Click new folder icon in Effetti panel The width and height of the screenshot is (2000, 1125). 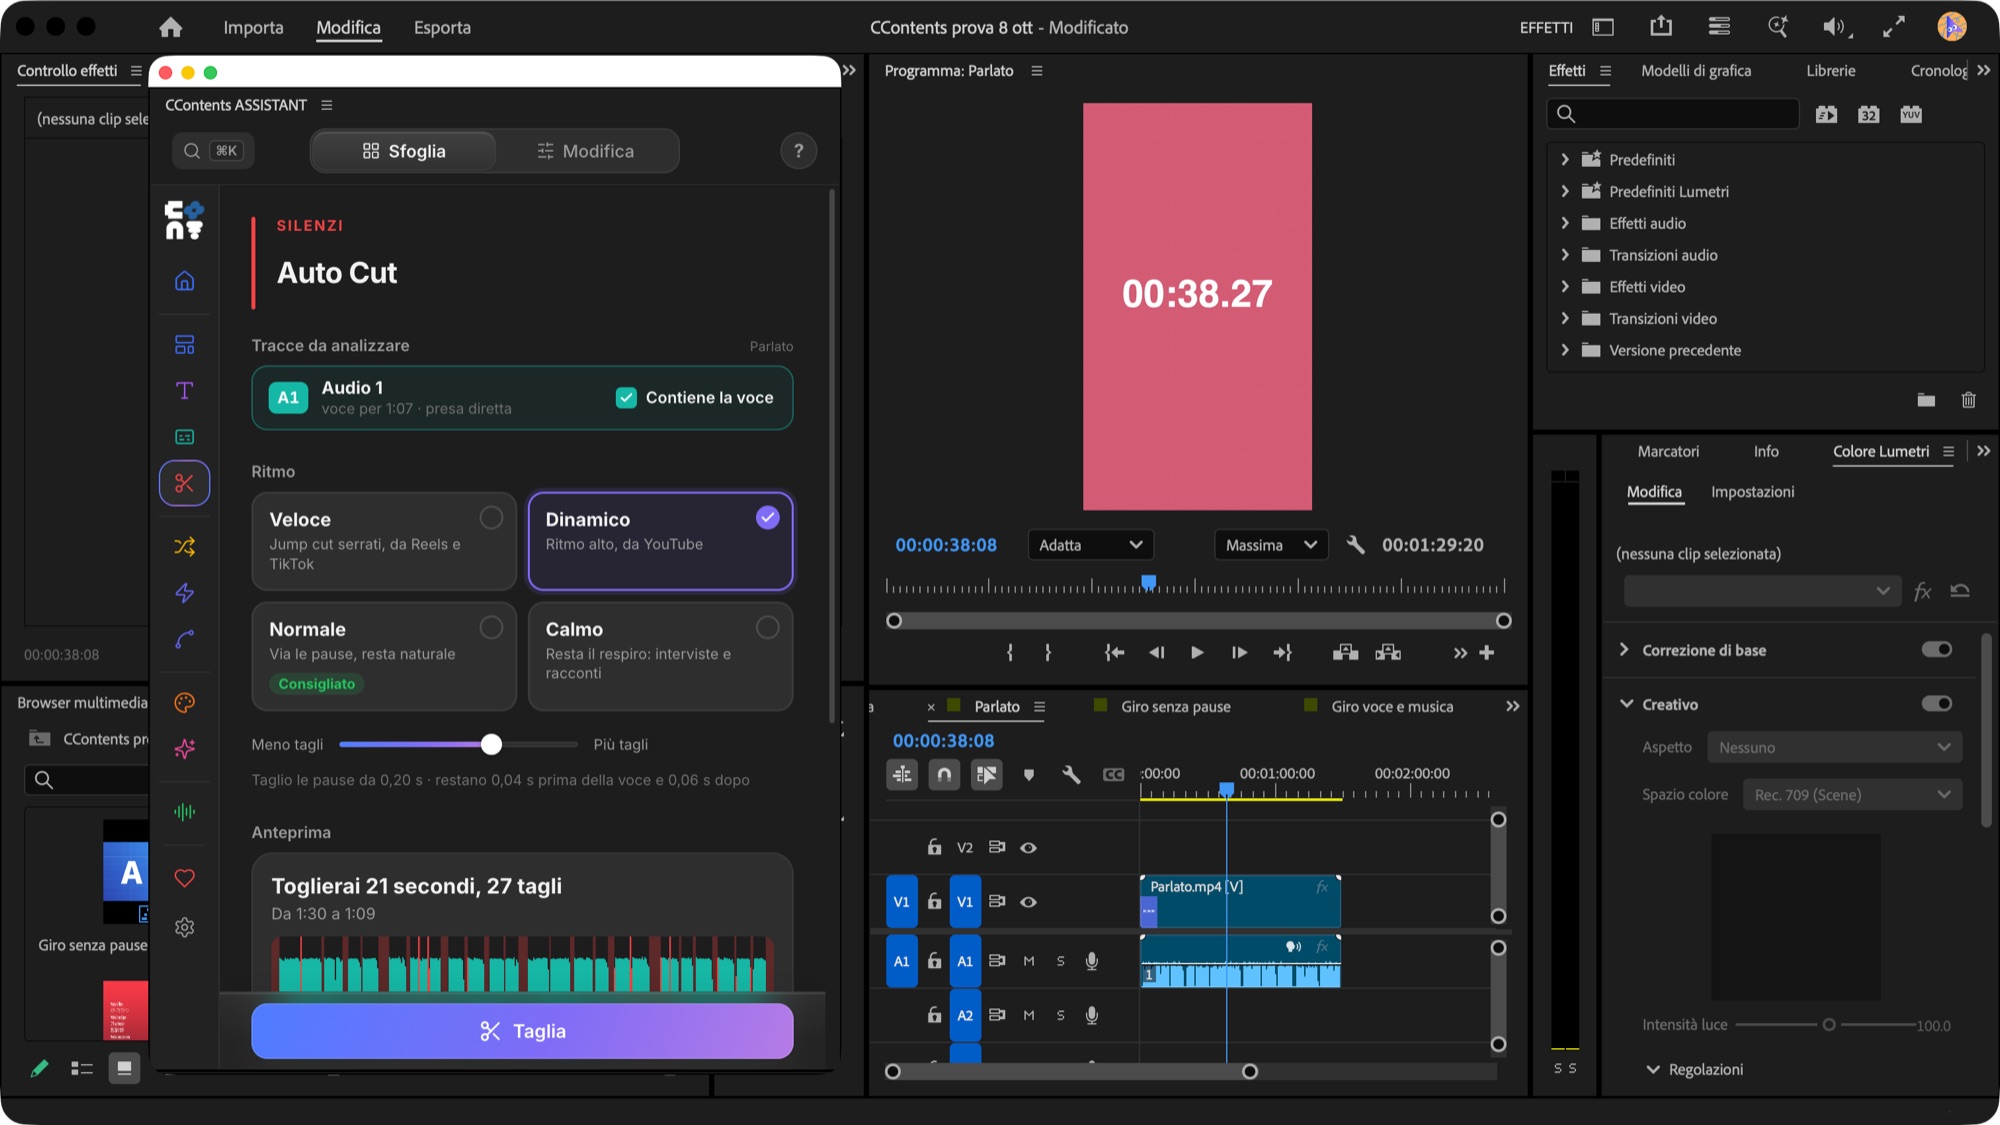tap(1926, 400)
